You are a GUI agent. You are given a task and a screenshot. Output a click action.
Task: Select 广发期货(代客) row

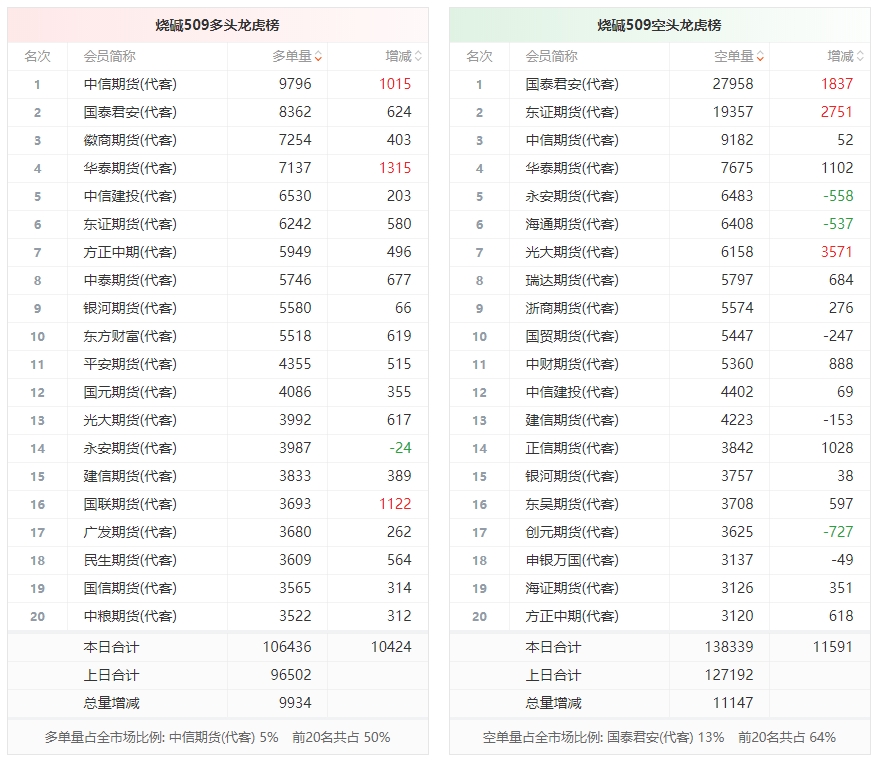(x=218, y=532)
